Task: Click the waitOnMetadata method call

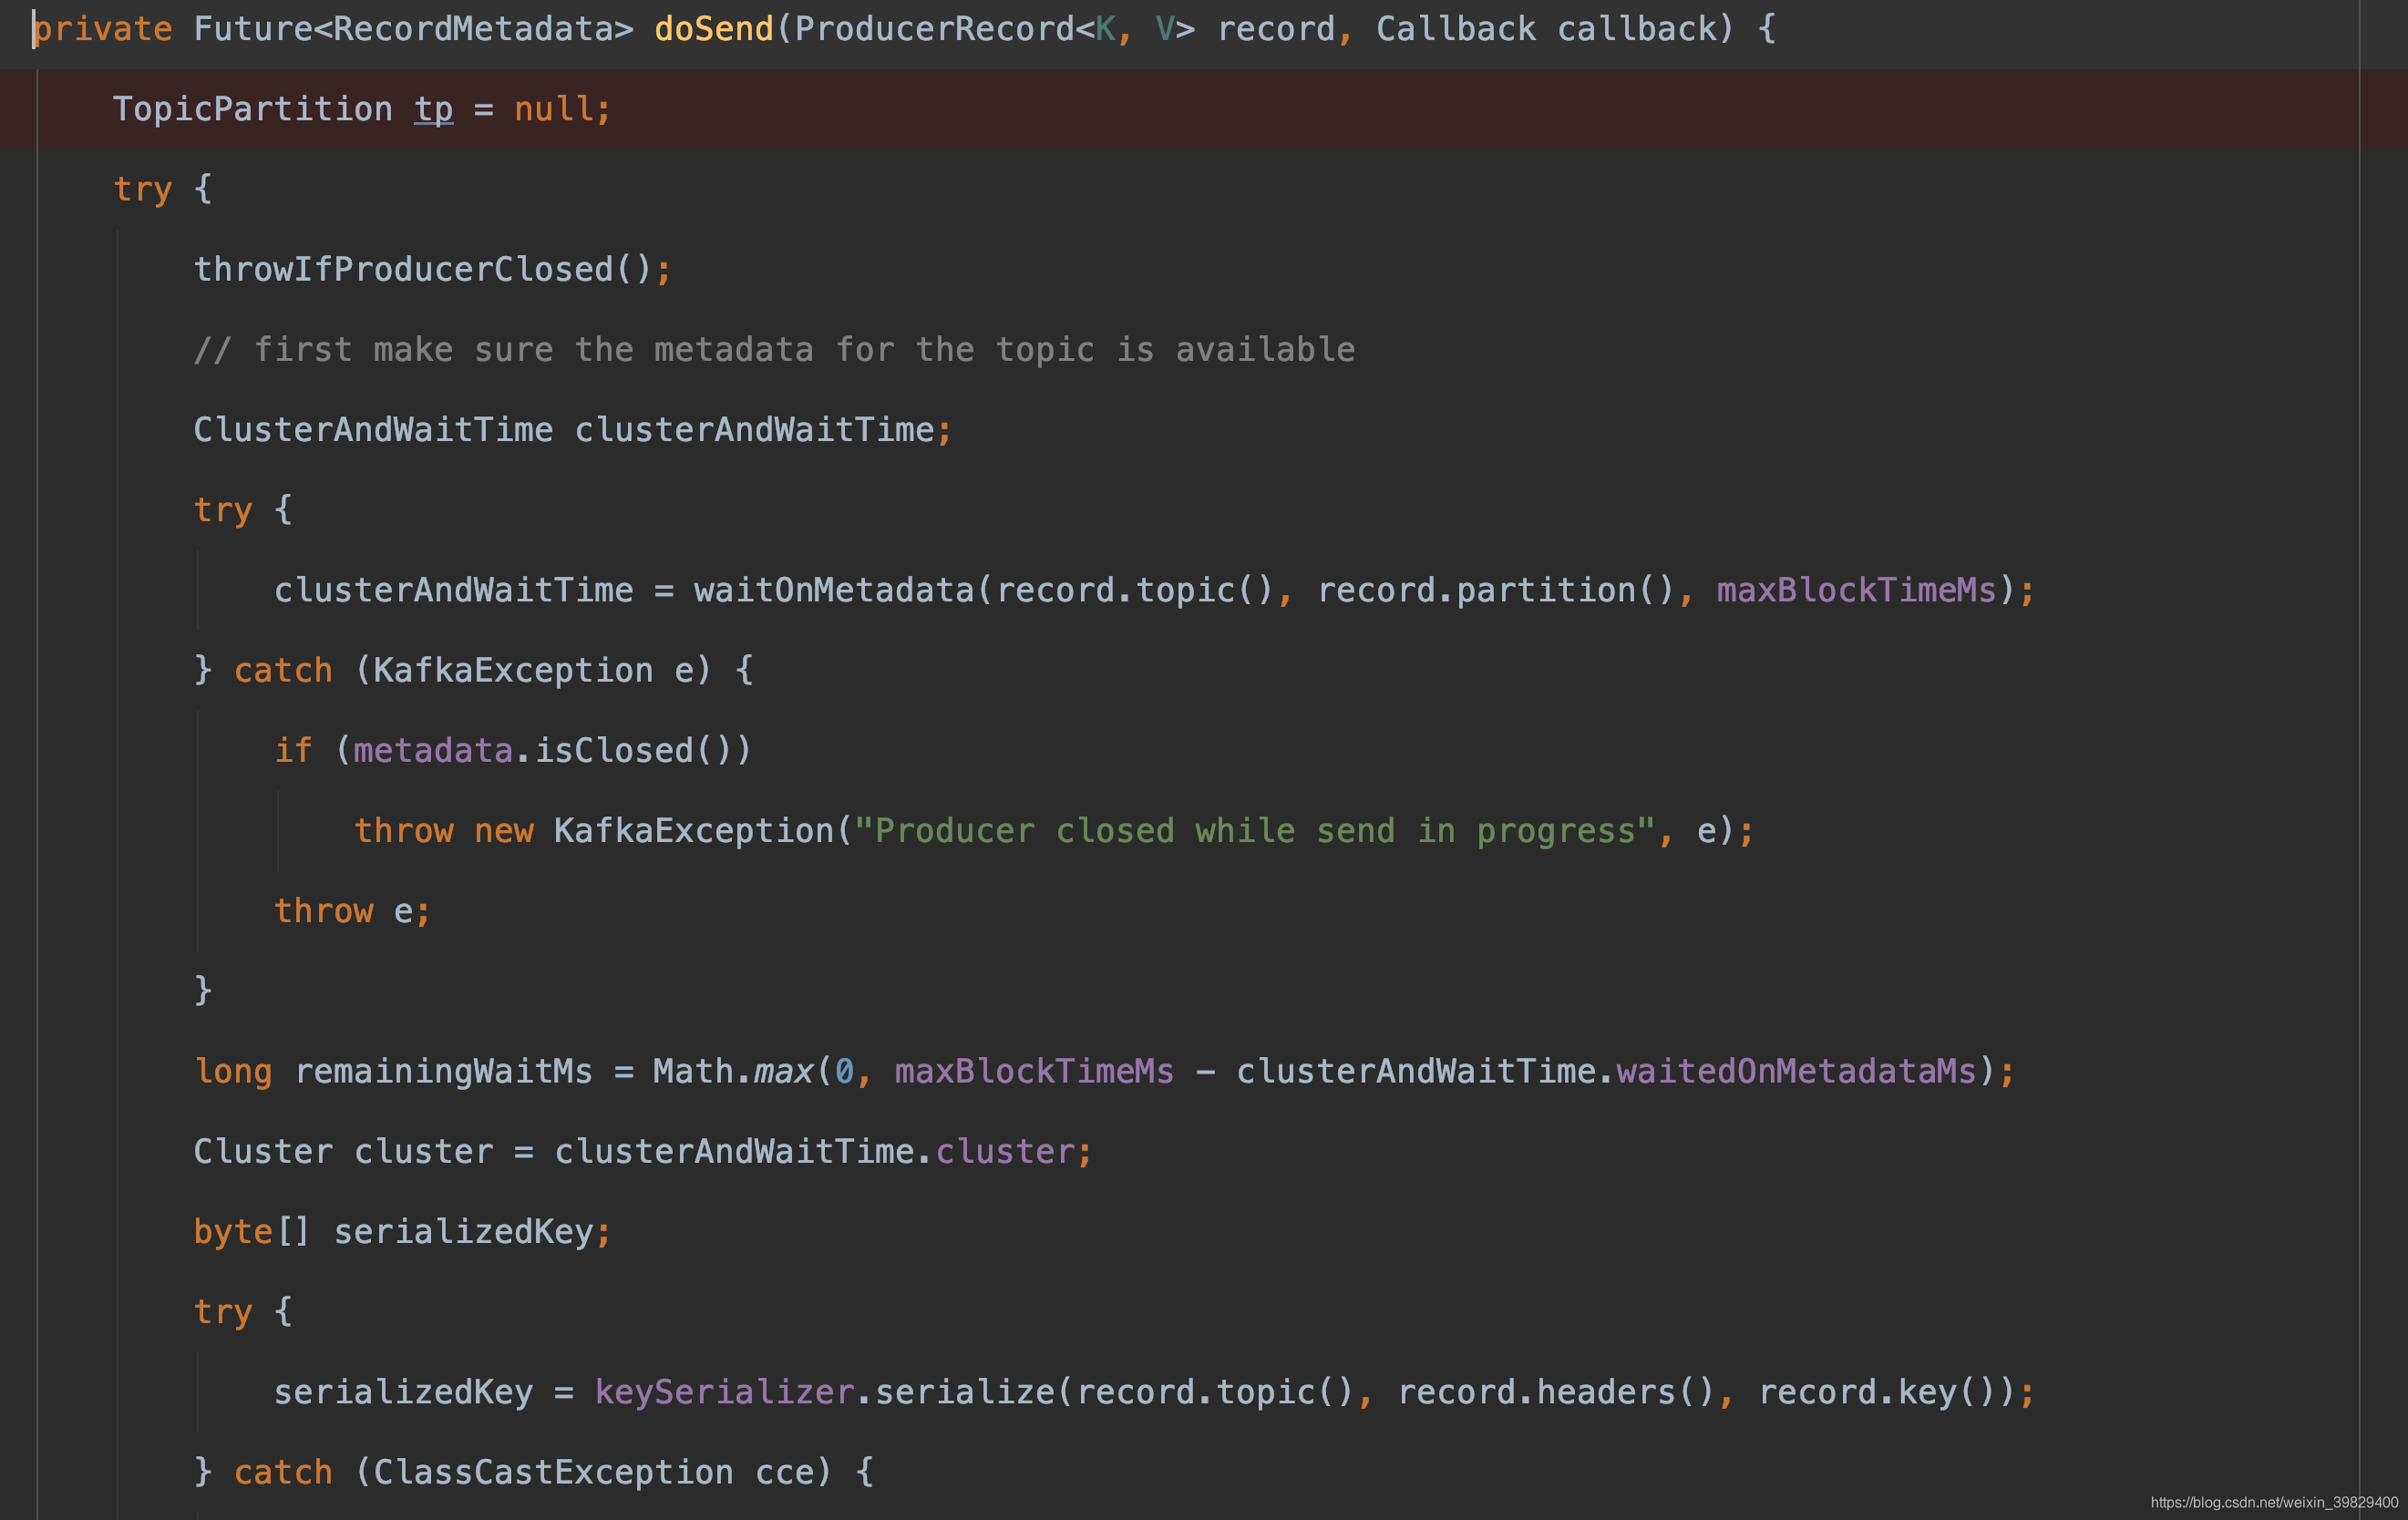Action: click(833, 590)
